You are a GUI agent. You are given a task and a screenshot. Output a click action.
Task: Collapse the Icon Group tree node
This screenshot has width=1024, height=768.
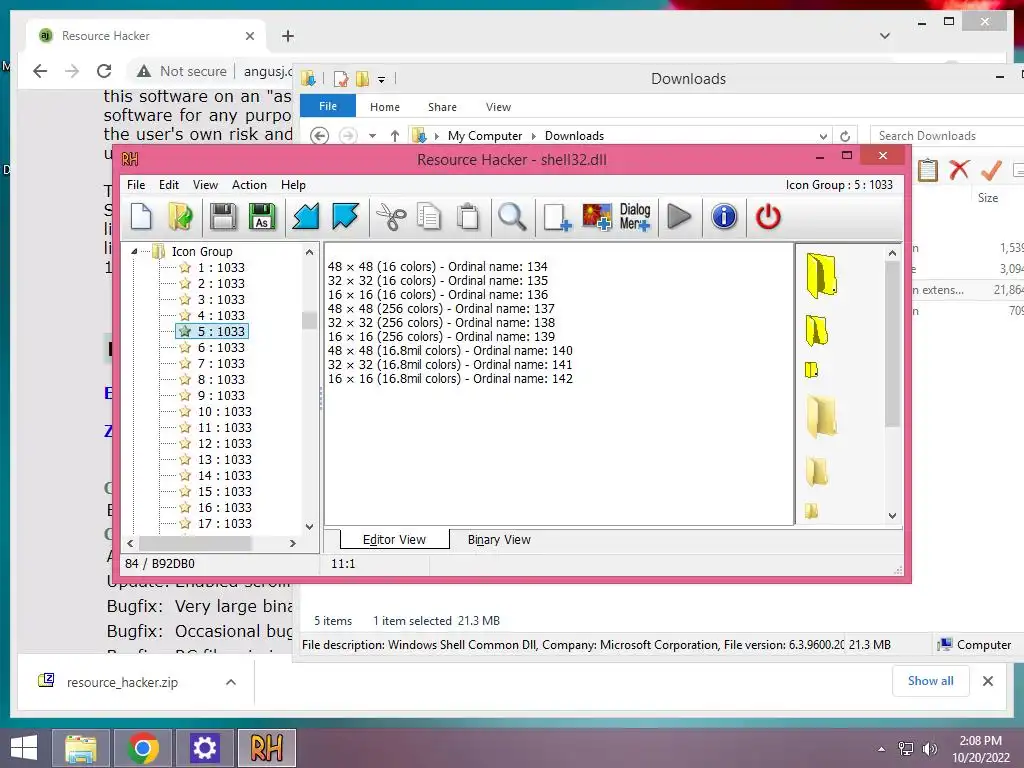(x=134, y=251)
